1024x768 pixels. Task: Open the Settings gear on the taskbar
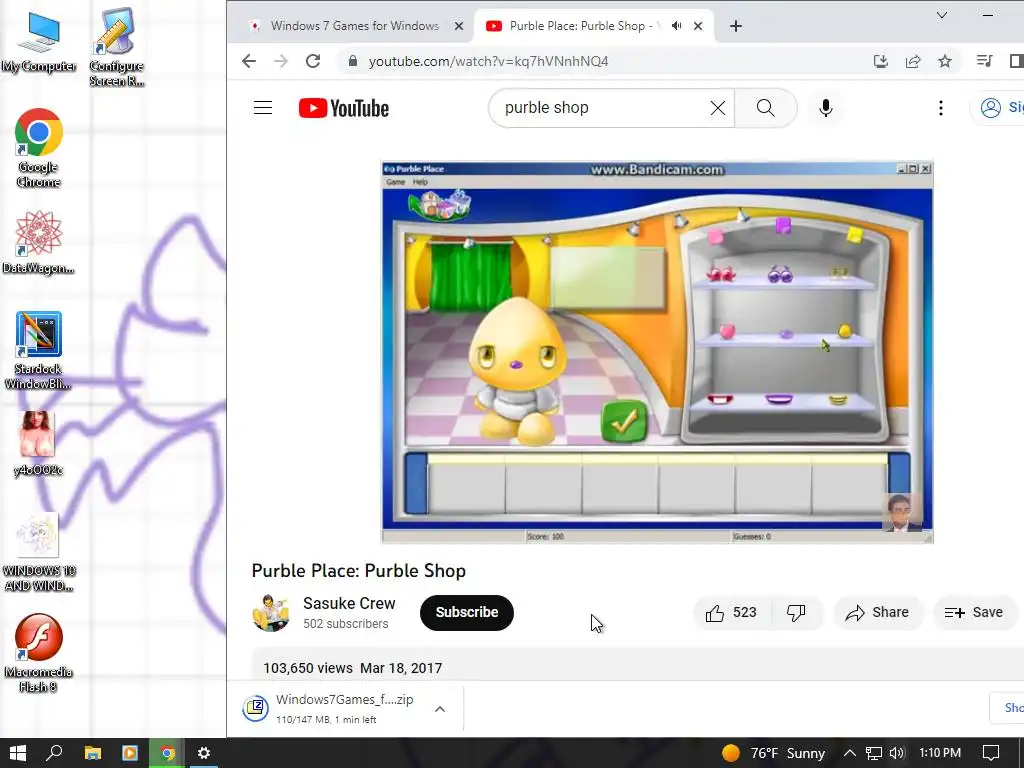pyautogui.click(x=204, y=753)
